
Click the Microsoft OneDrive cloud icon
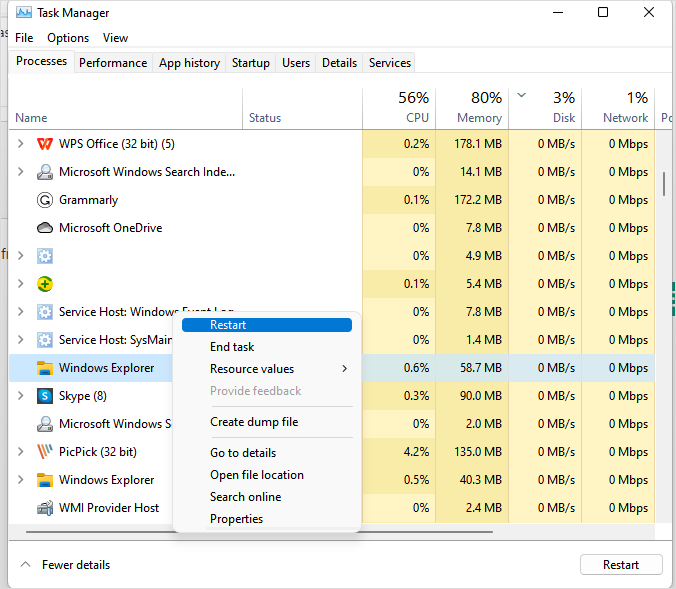(x=45, y=228)
